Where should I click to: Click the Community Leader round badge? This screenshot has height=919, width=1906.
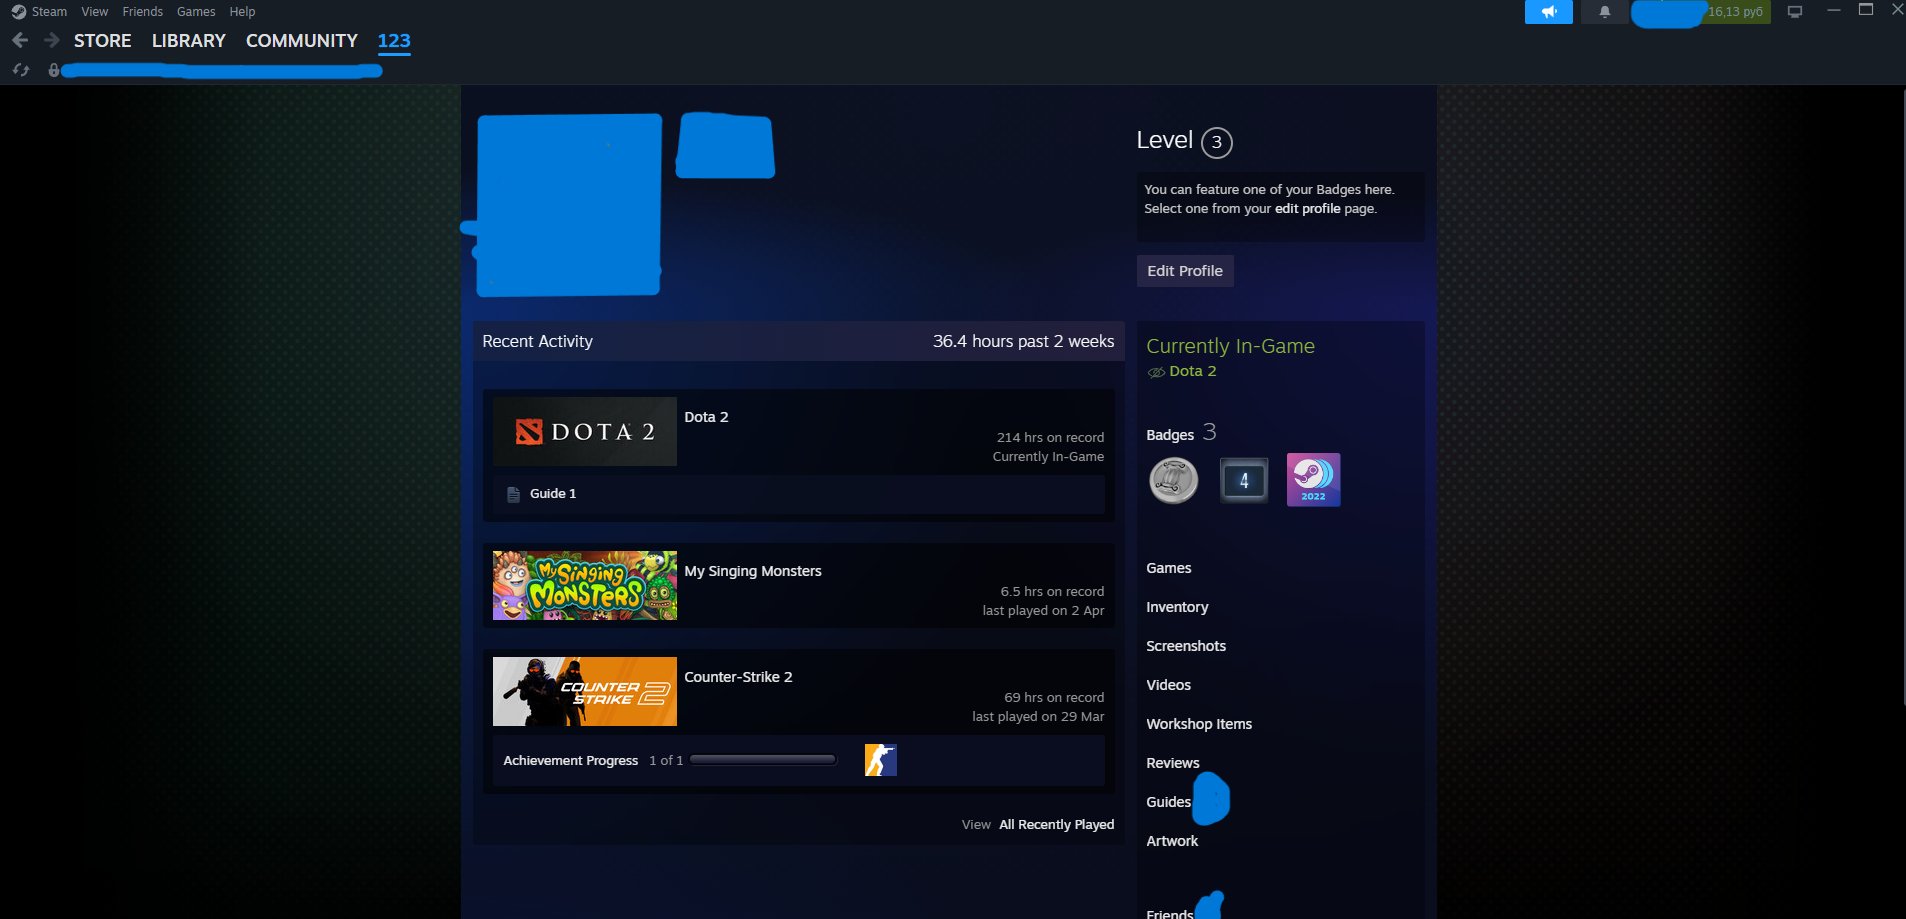pyautogui.click(x=1173, y=480)
